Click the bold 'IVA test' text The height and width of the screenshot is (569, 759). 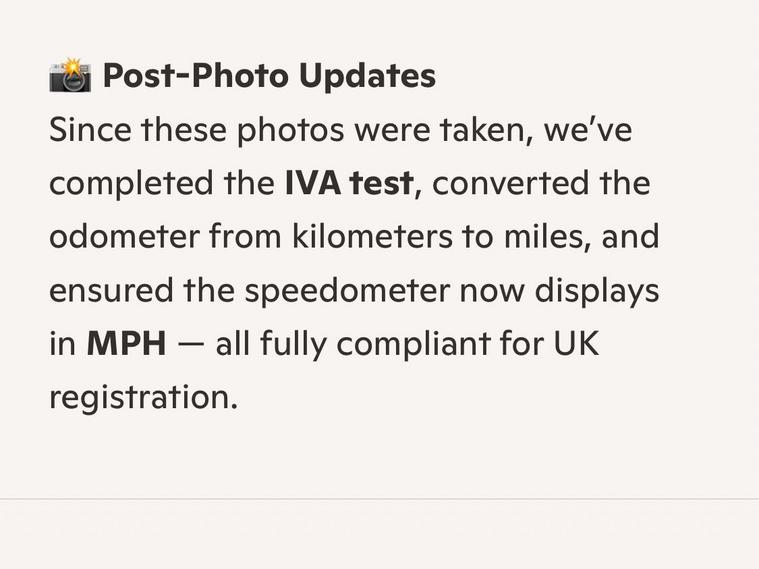tap(349, 184)
